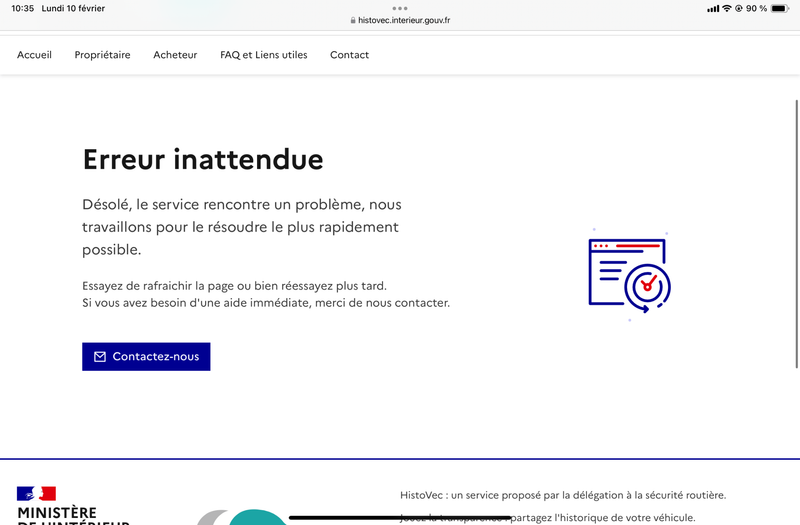Click the Contactez-nous button
This screenshot has height=525, width=800.
pos(146,357)
